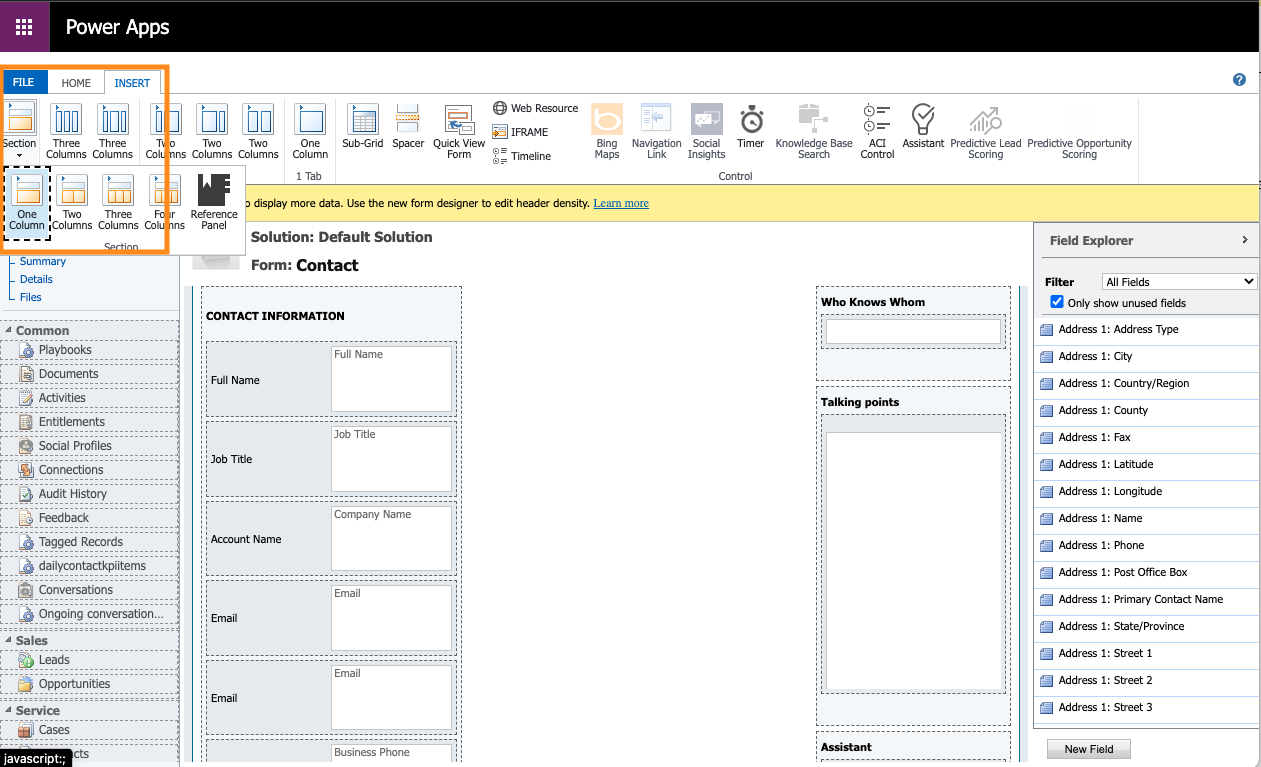1261x767 pixels.
Task: Open the Filter All Fields dropdown
Action: coord(1179,282)
